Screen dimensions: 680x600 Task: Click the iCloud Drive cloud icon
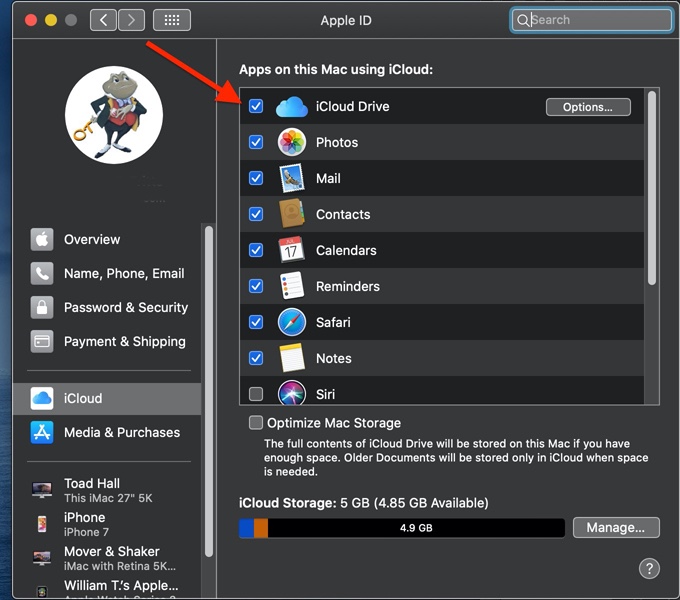292,107
